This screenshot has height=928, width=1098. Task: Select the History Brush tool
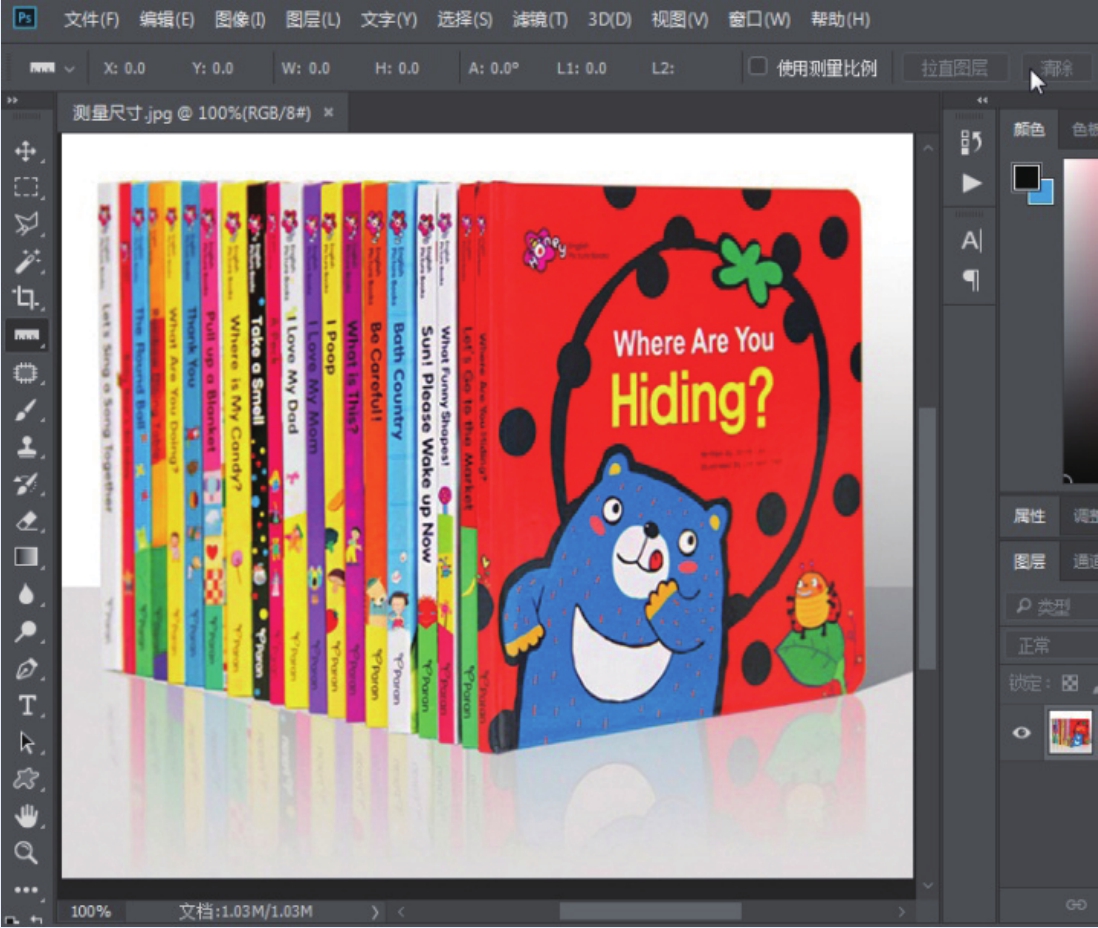[x=26, y=483]
